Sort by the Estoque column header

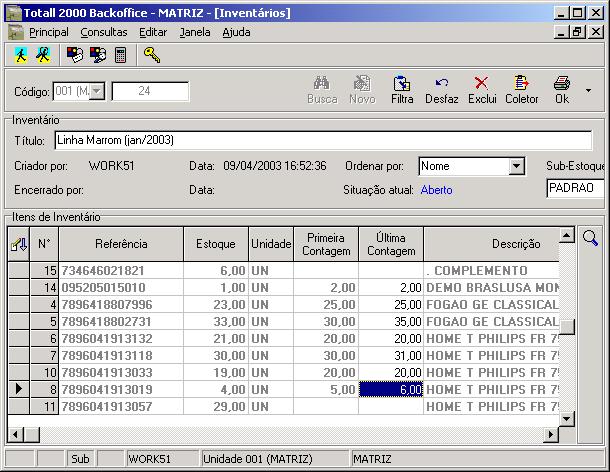[216, 243]
